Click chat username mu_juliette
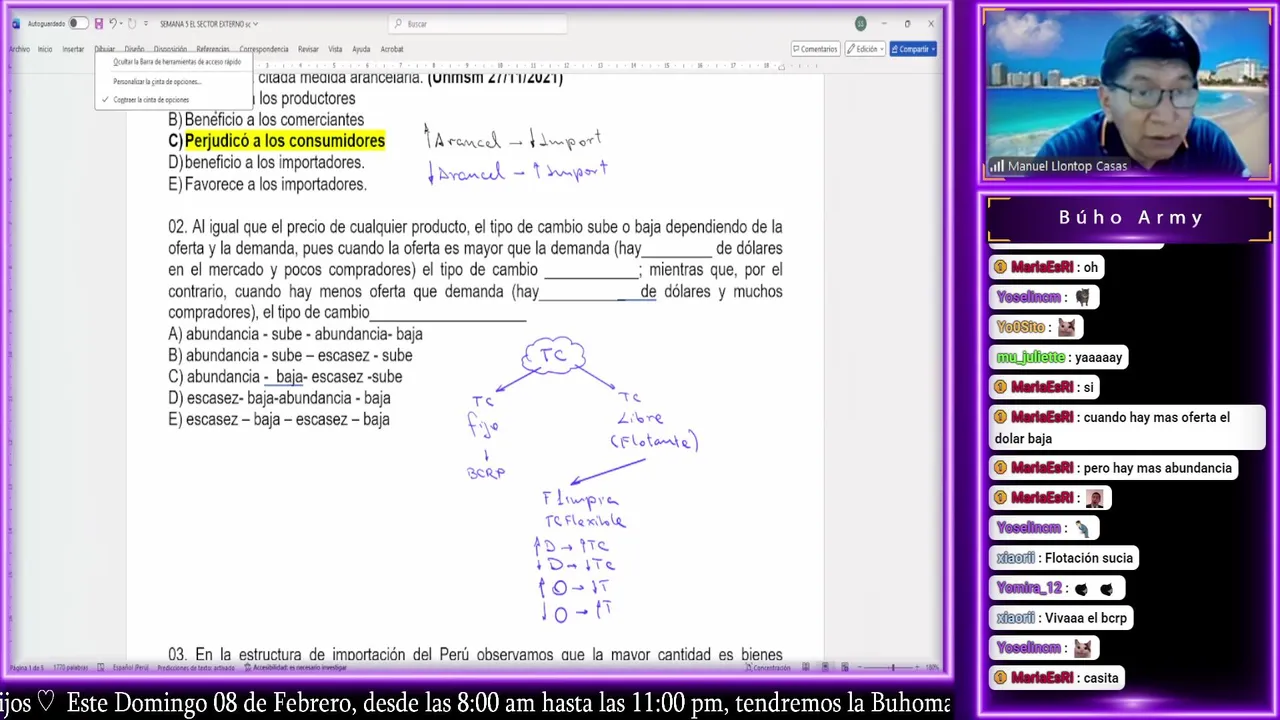The width and height of the screenshot is (1280, 720). pos(1030,357)
